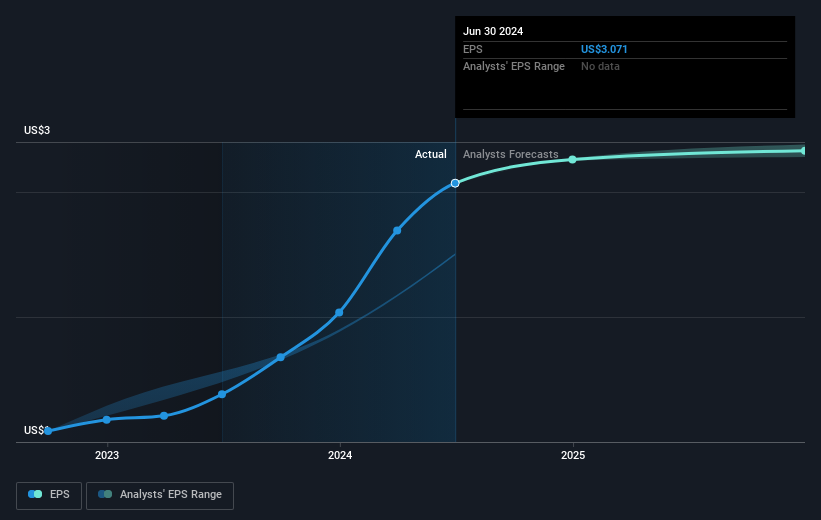Click the 2024 x-axis label
821x520 pixels.
click(340, 455)
